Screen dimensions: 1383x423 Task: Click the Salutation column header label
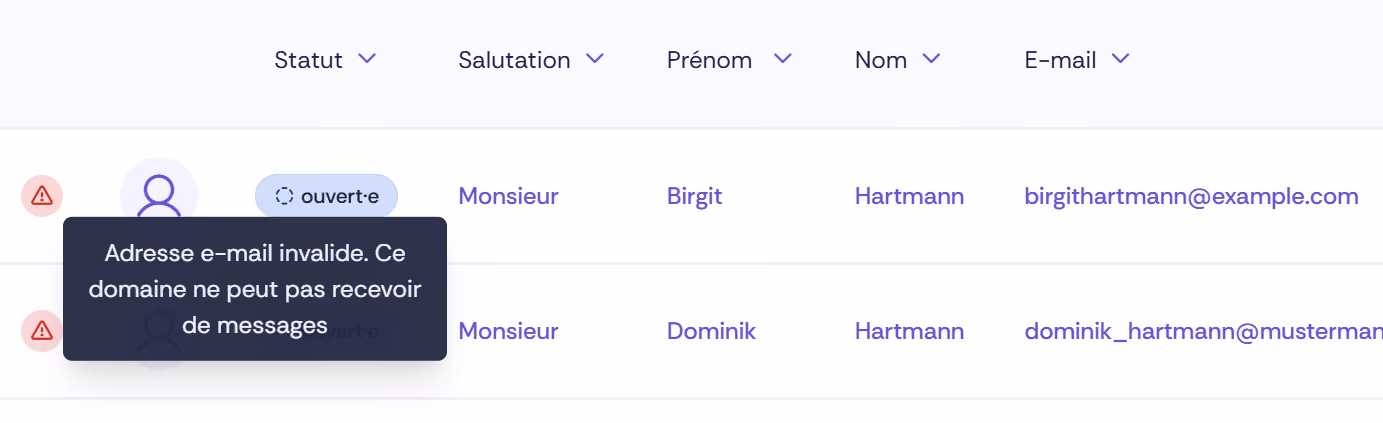pos(514,60)
